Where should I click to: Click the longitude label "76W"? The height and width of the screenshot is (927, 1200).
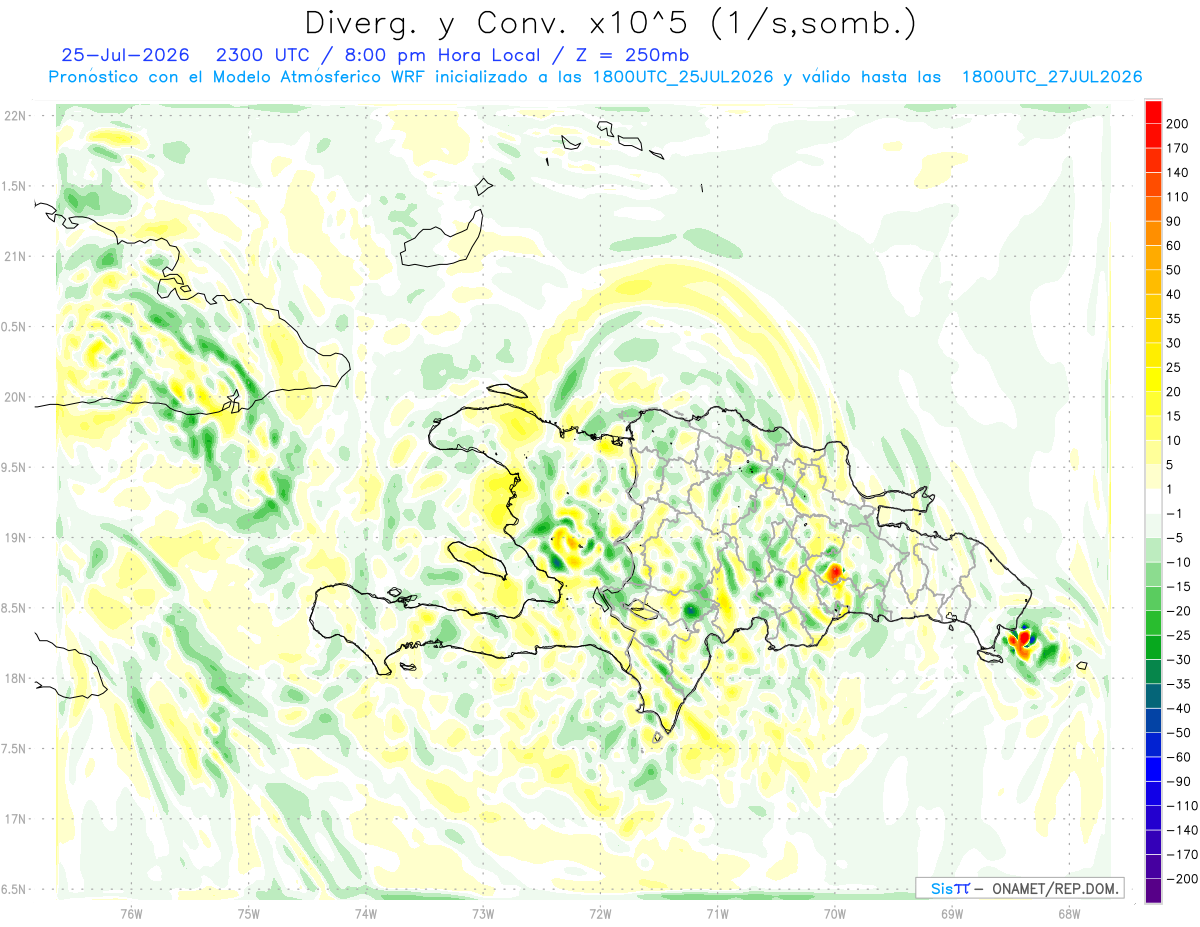pyautogui.click(x=131, y=913)
